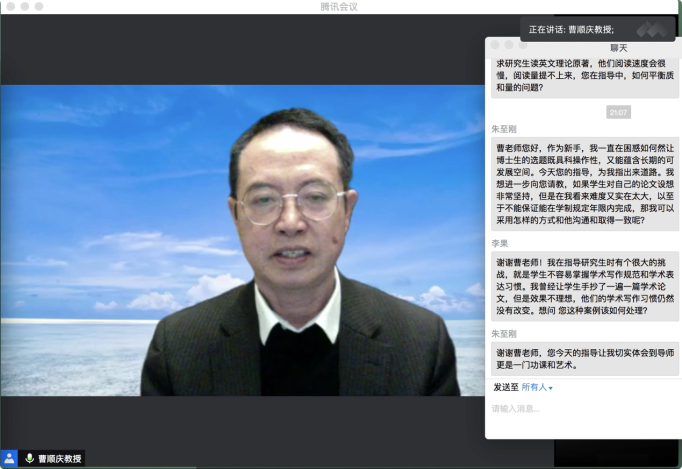Close the 腾讯会议 main window
The height and width of the screenshot is (469, 682).
(9, 6)
